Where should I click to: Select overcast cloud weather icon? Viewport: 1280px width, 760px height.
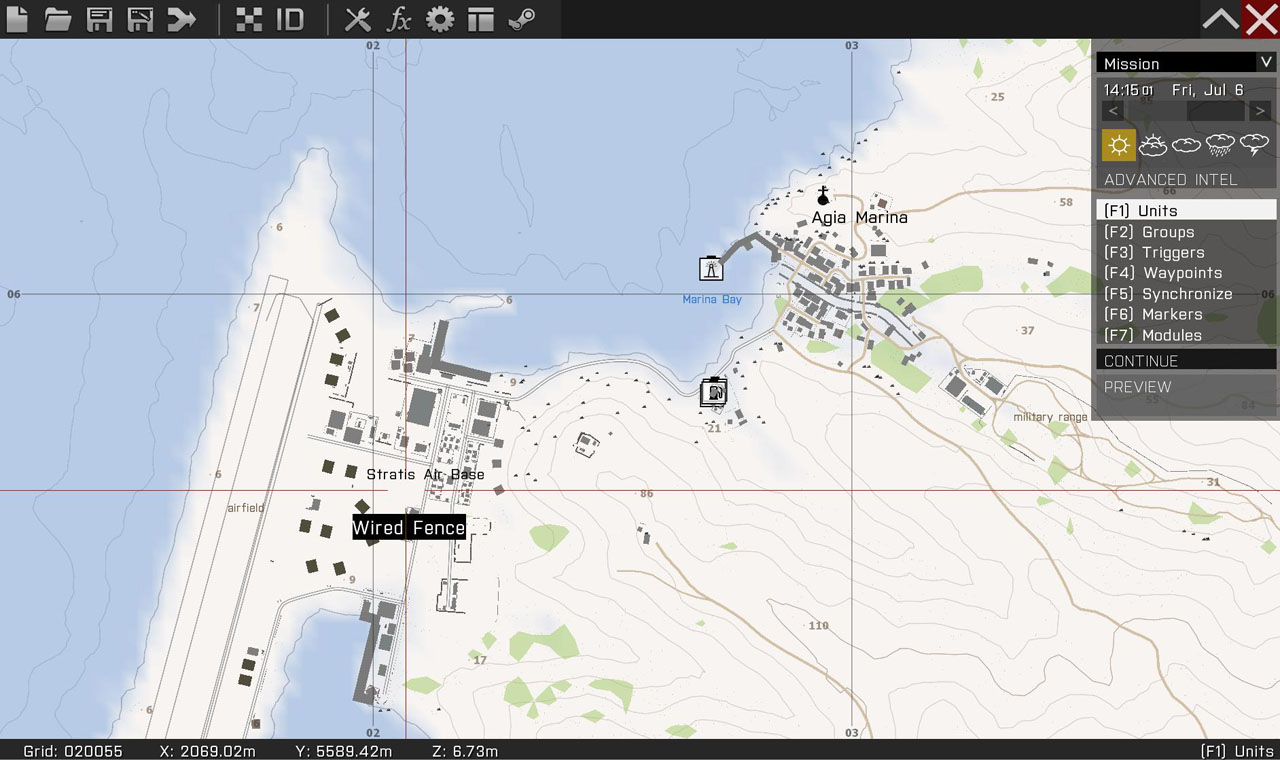tap(1187, 145)
